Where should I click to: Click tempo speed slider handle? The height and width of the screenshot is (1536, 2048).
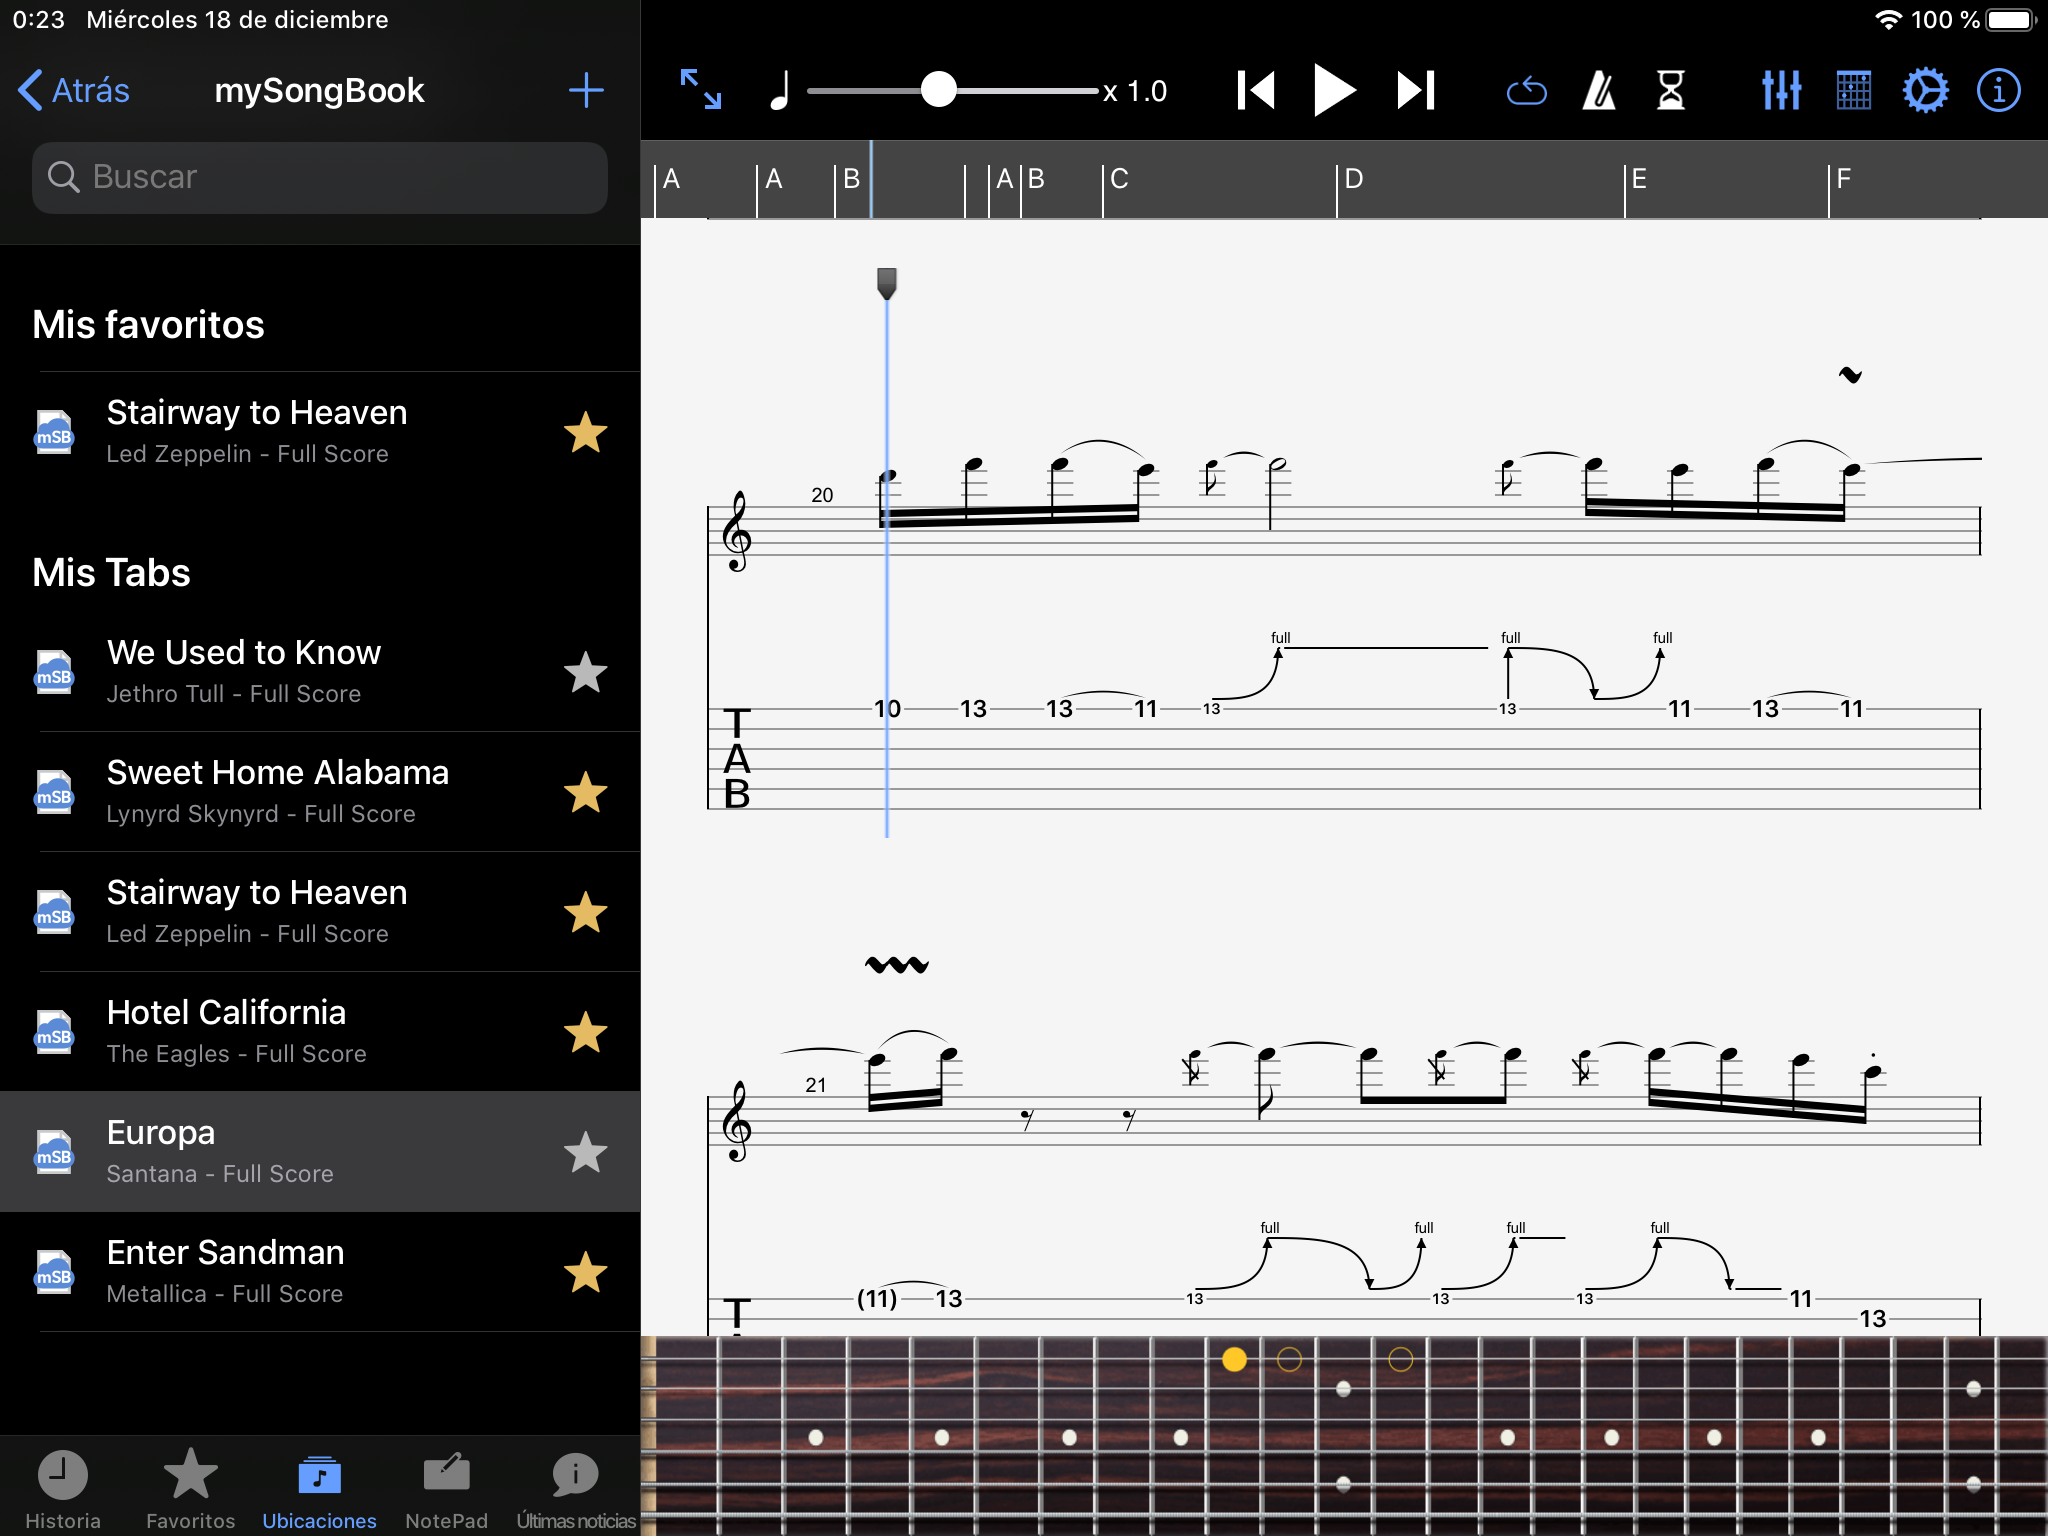pos(938,91)
